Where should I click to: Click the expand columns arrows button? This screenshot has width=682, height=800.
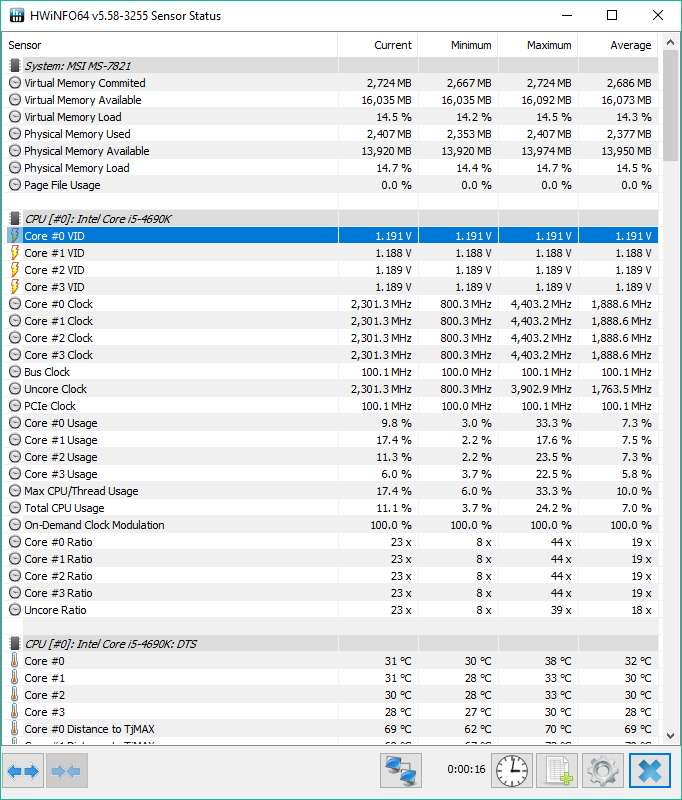click(22, 771)
